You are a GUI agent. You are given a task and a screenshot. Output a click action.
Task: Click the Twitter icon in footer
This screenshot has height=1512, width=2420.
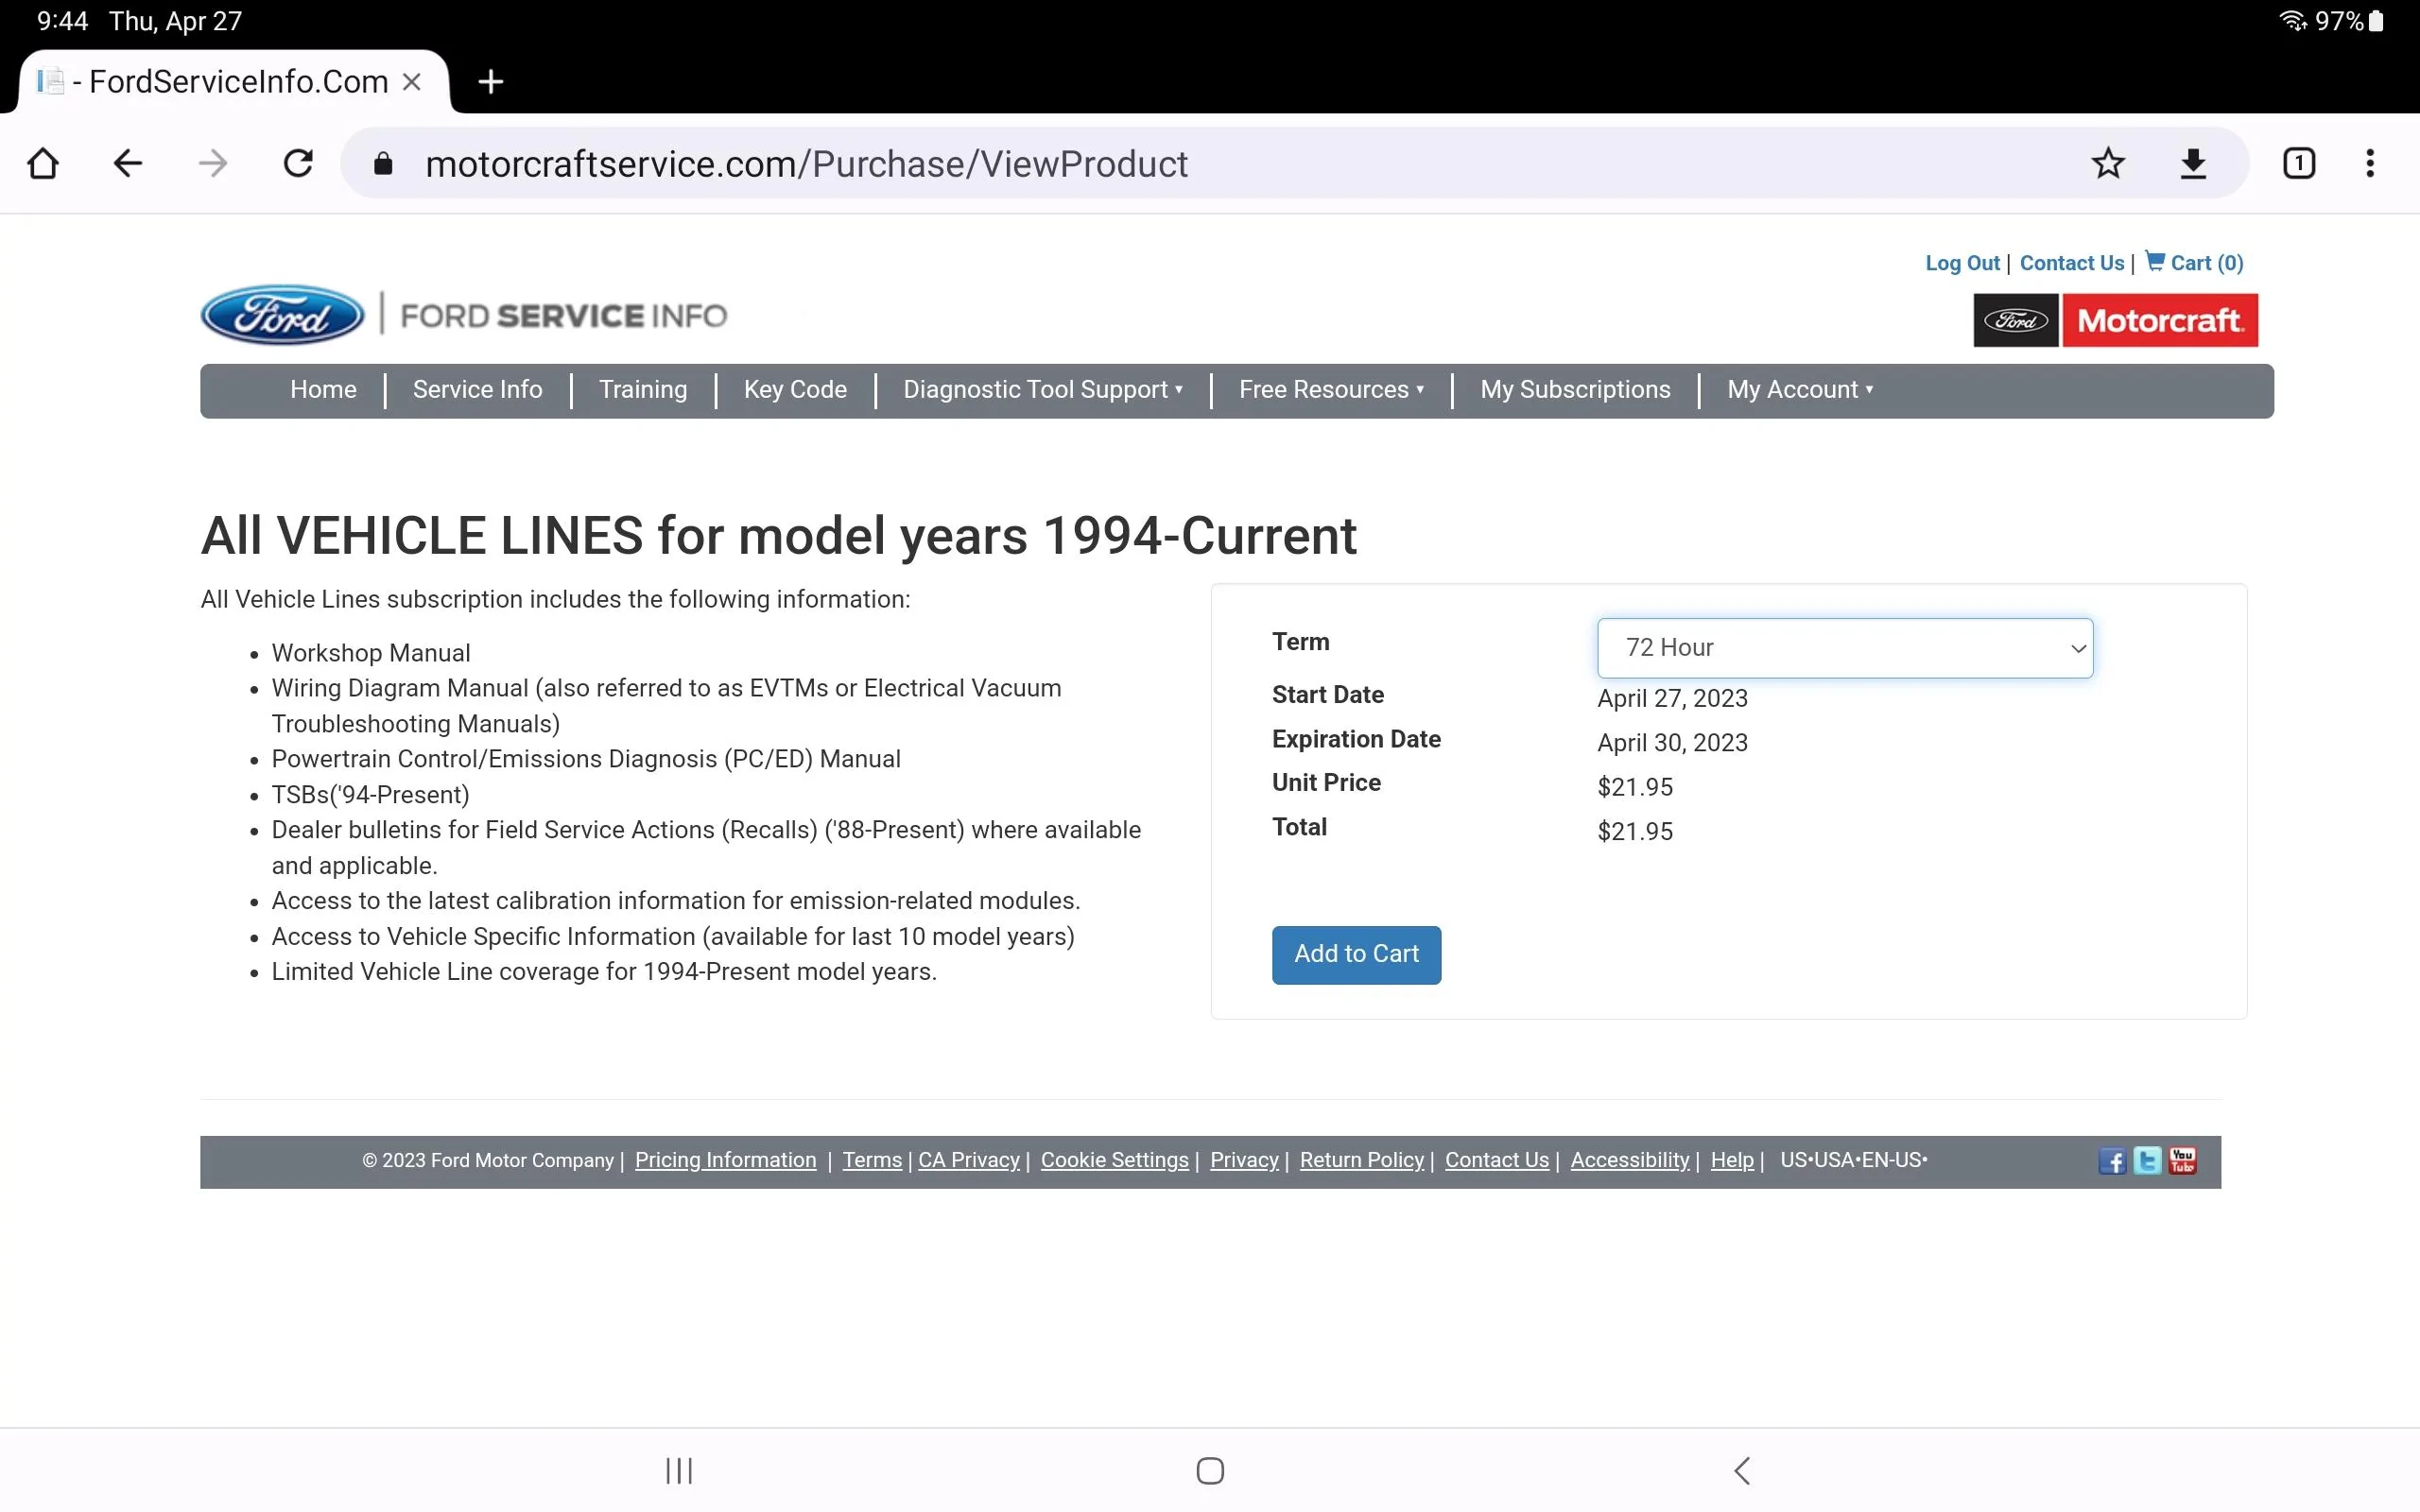2147,1161
